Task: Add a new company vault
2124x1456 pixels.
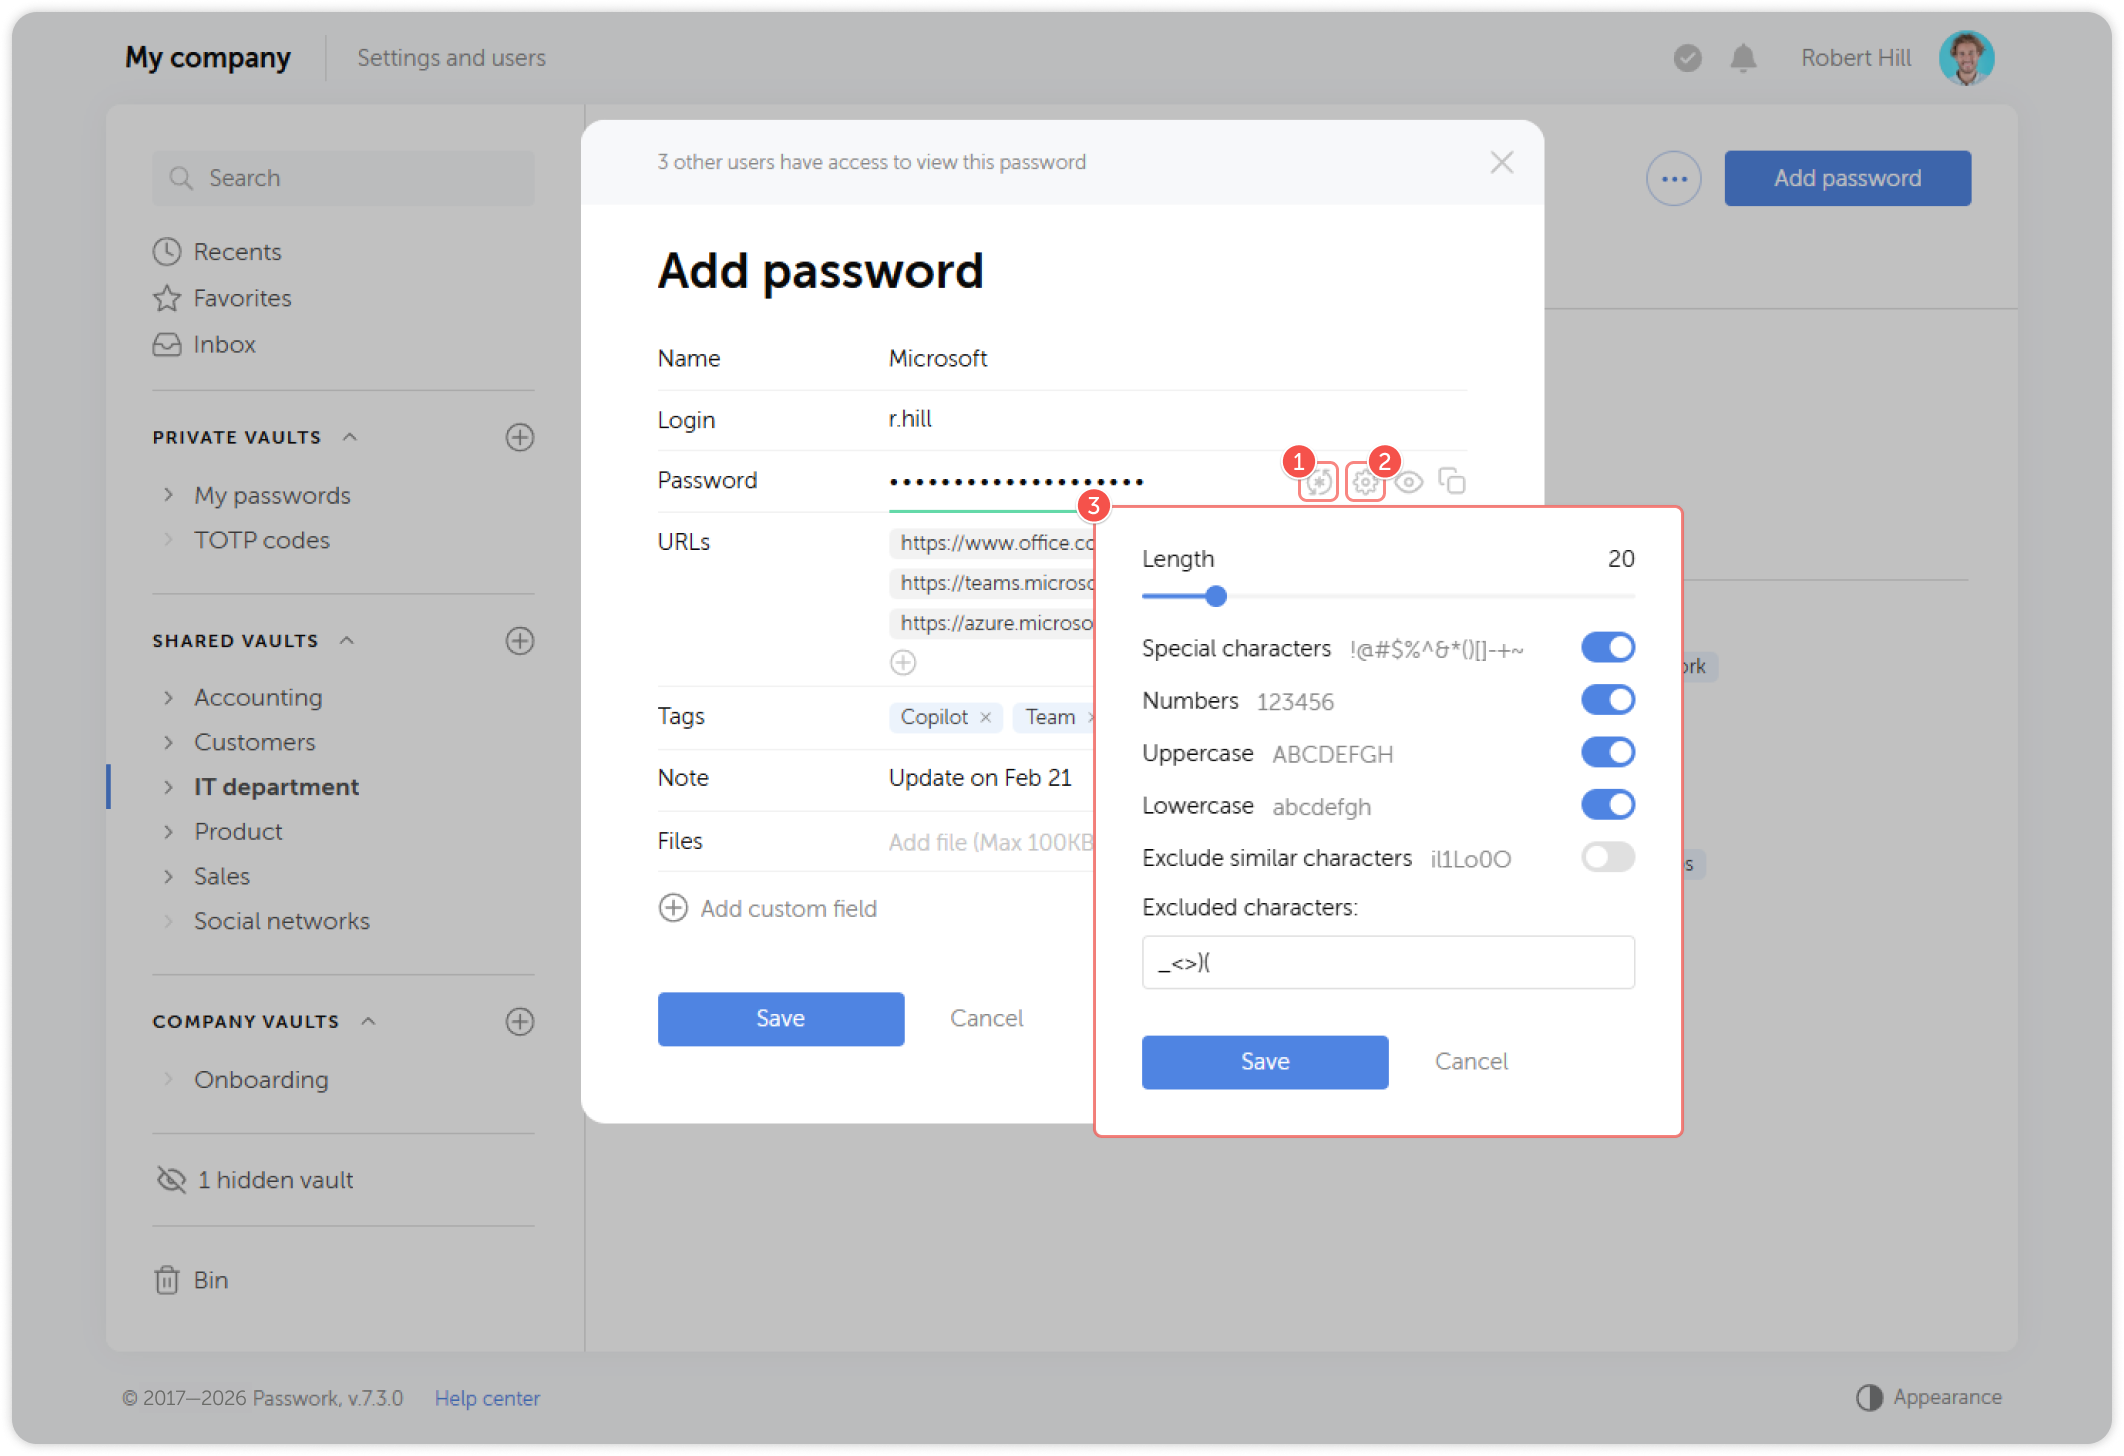Action: (520, 1021)
